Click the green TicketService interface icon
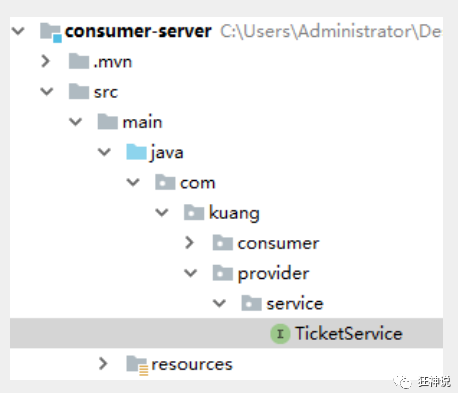The image size is (458, 393). coord(280,334)
